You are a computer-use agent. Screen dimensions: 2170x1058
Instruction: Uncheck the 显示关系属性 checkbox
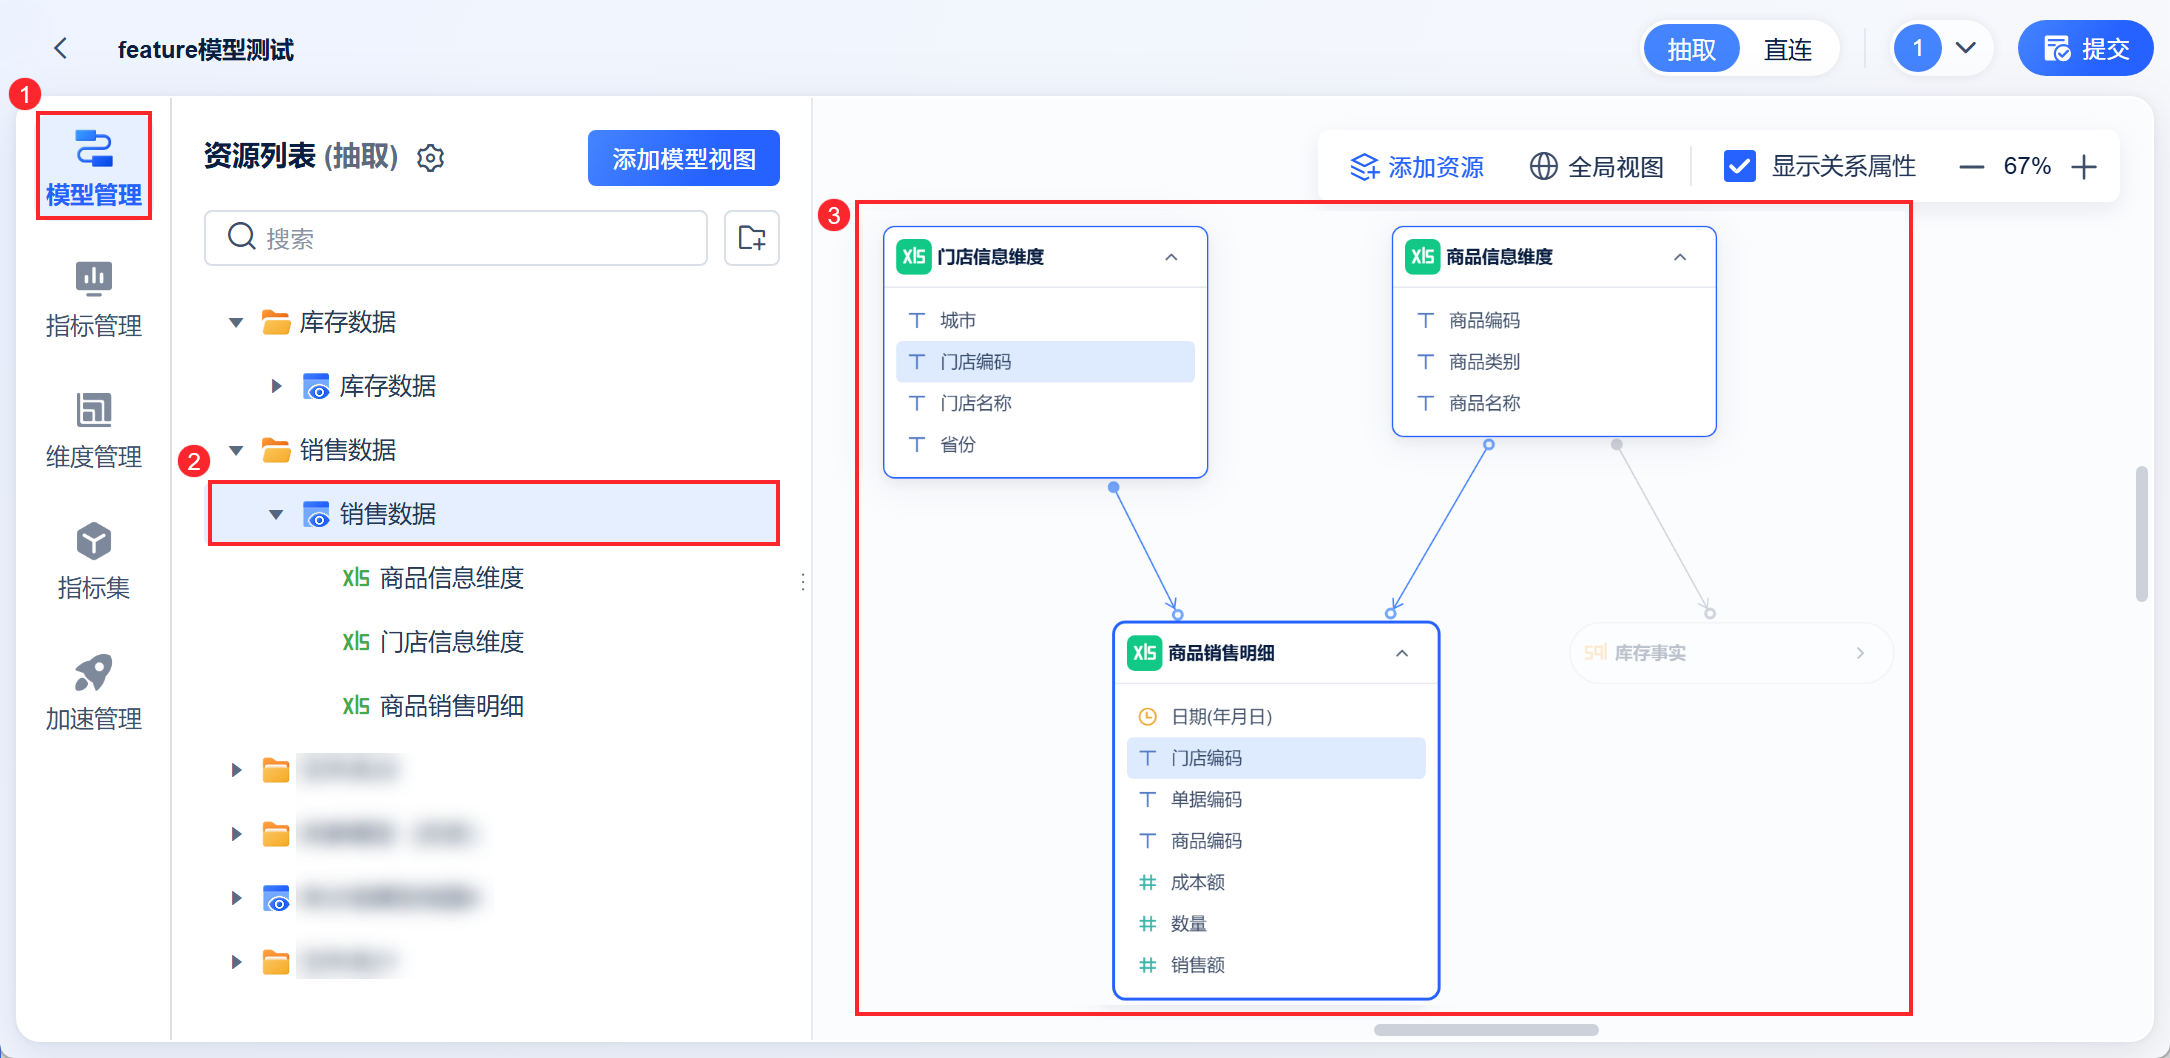point(1739,166)
